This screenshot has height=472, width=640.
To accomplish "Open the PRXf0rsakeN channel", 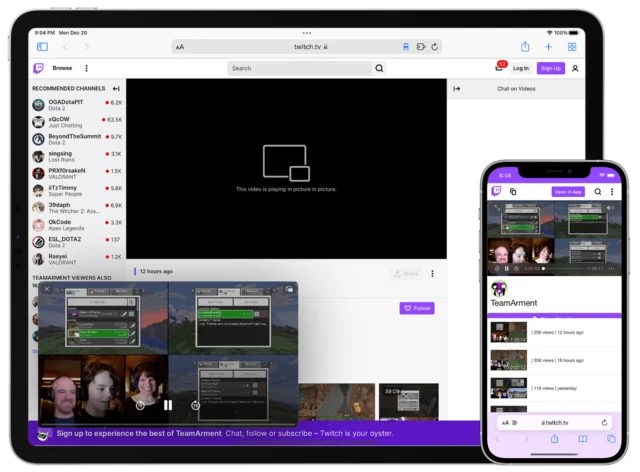I will [x=77, y=174].
